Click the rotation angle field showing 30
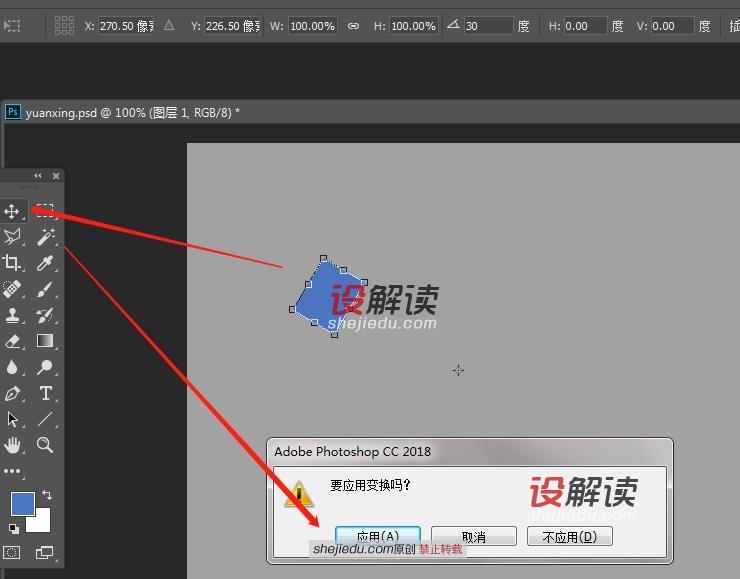The height and width of the screenshot is (579, 740). [x=488, y=26]
